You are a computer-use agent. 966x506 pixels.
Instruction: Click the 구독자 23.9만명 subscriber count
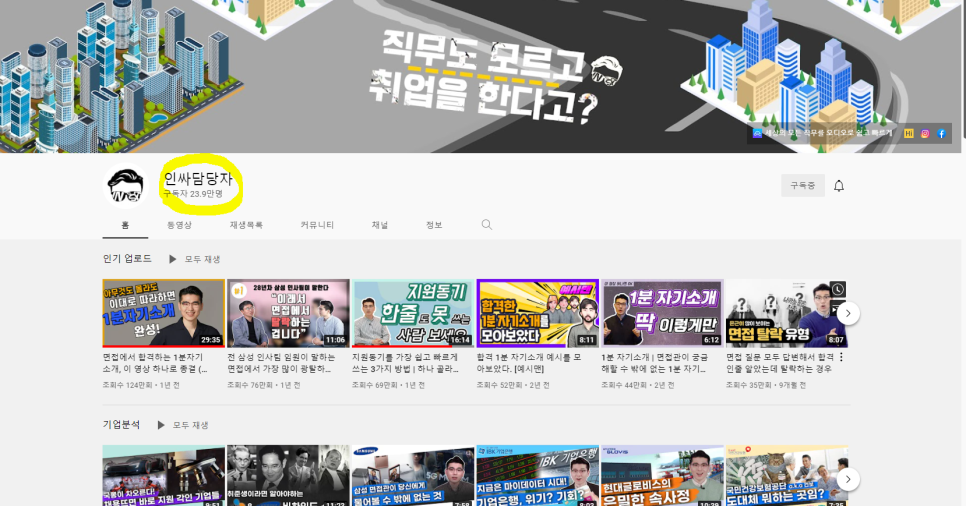[x=193, y=194]
